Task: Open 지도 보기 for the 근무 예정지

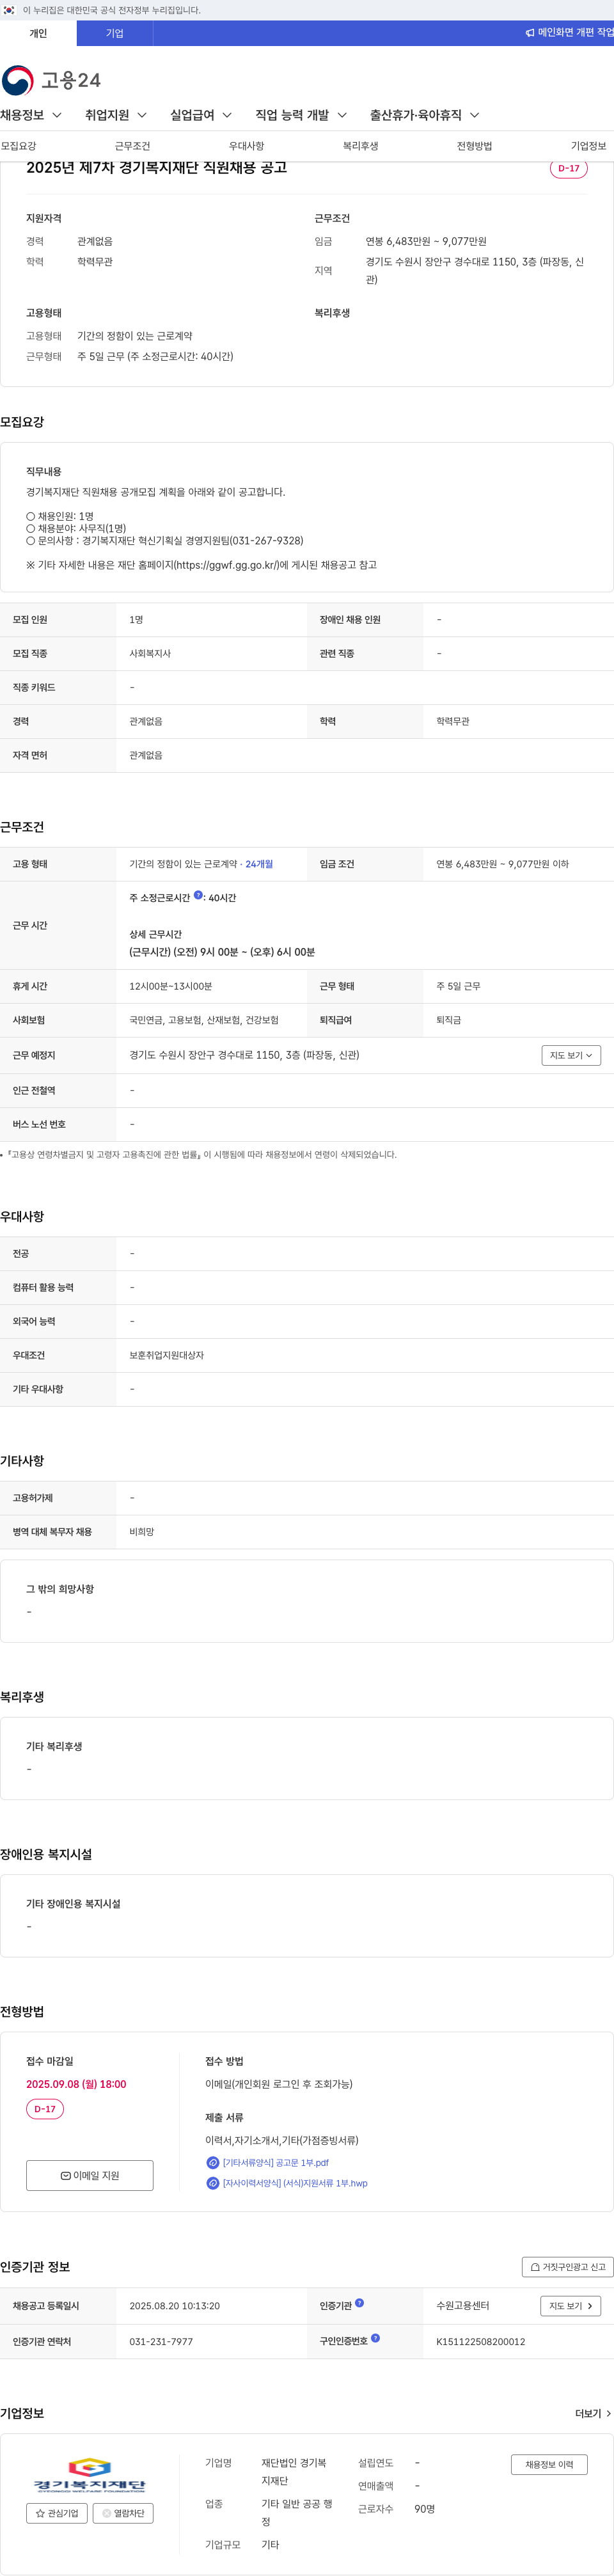Action: click(571, 1055)
